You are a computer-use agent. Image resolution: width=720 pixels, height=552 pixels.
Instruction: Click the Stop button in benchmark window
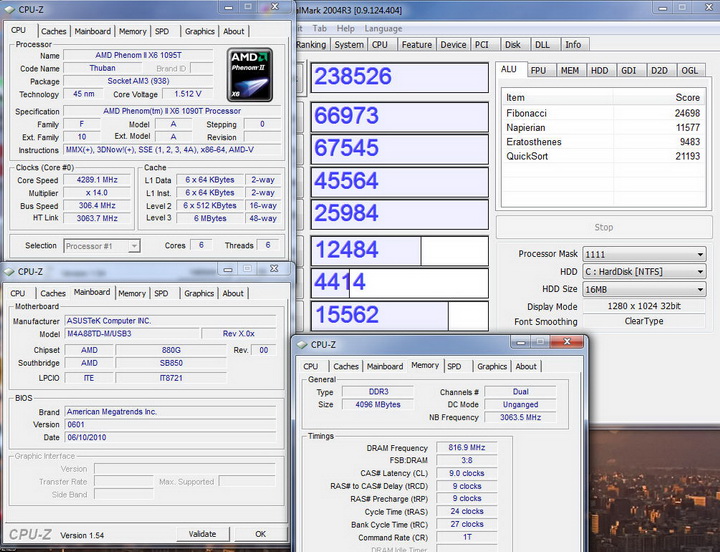point(603,227)
